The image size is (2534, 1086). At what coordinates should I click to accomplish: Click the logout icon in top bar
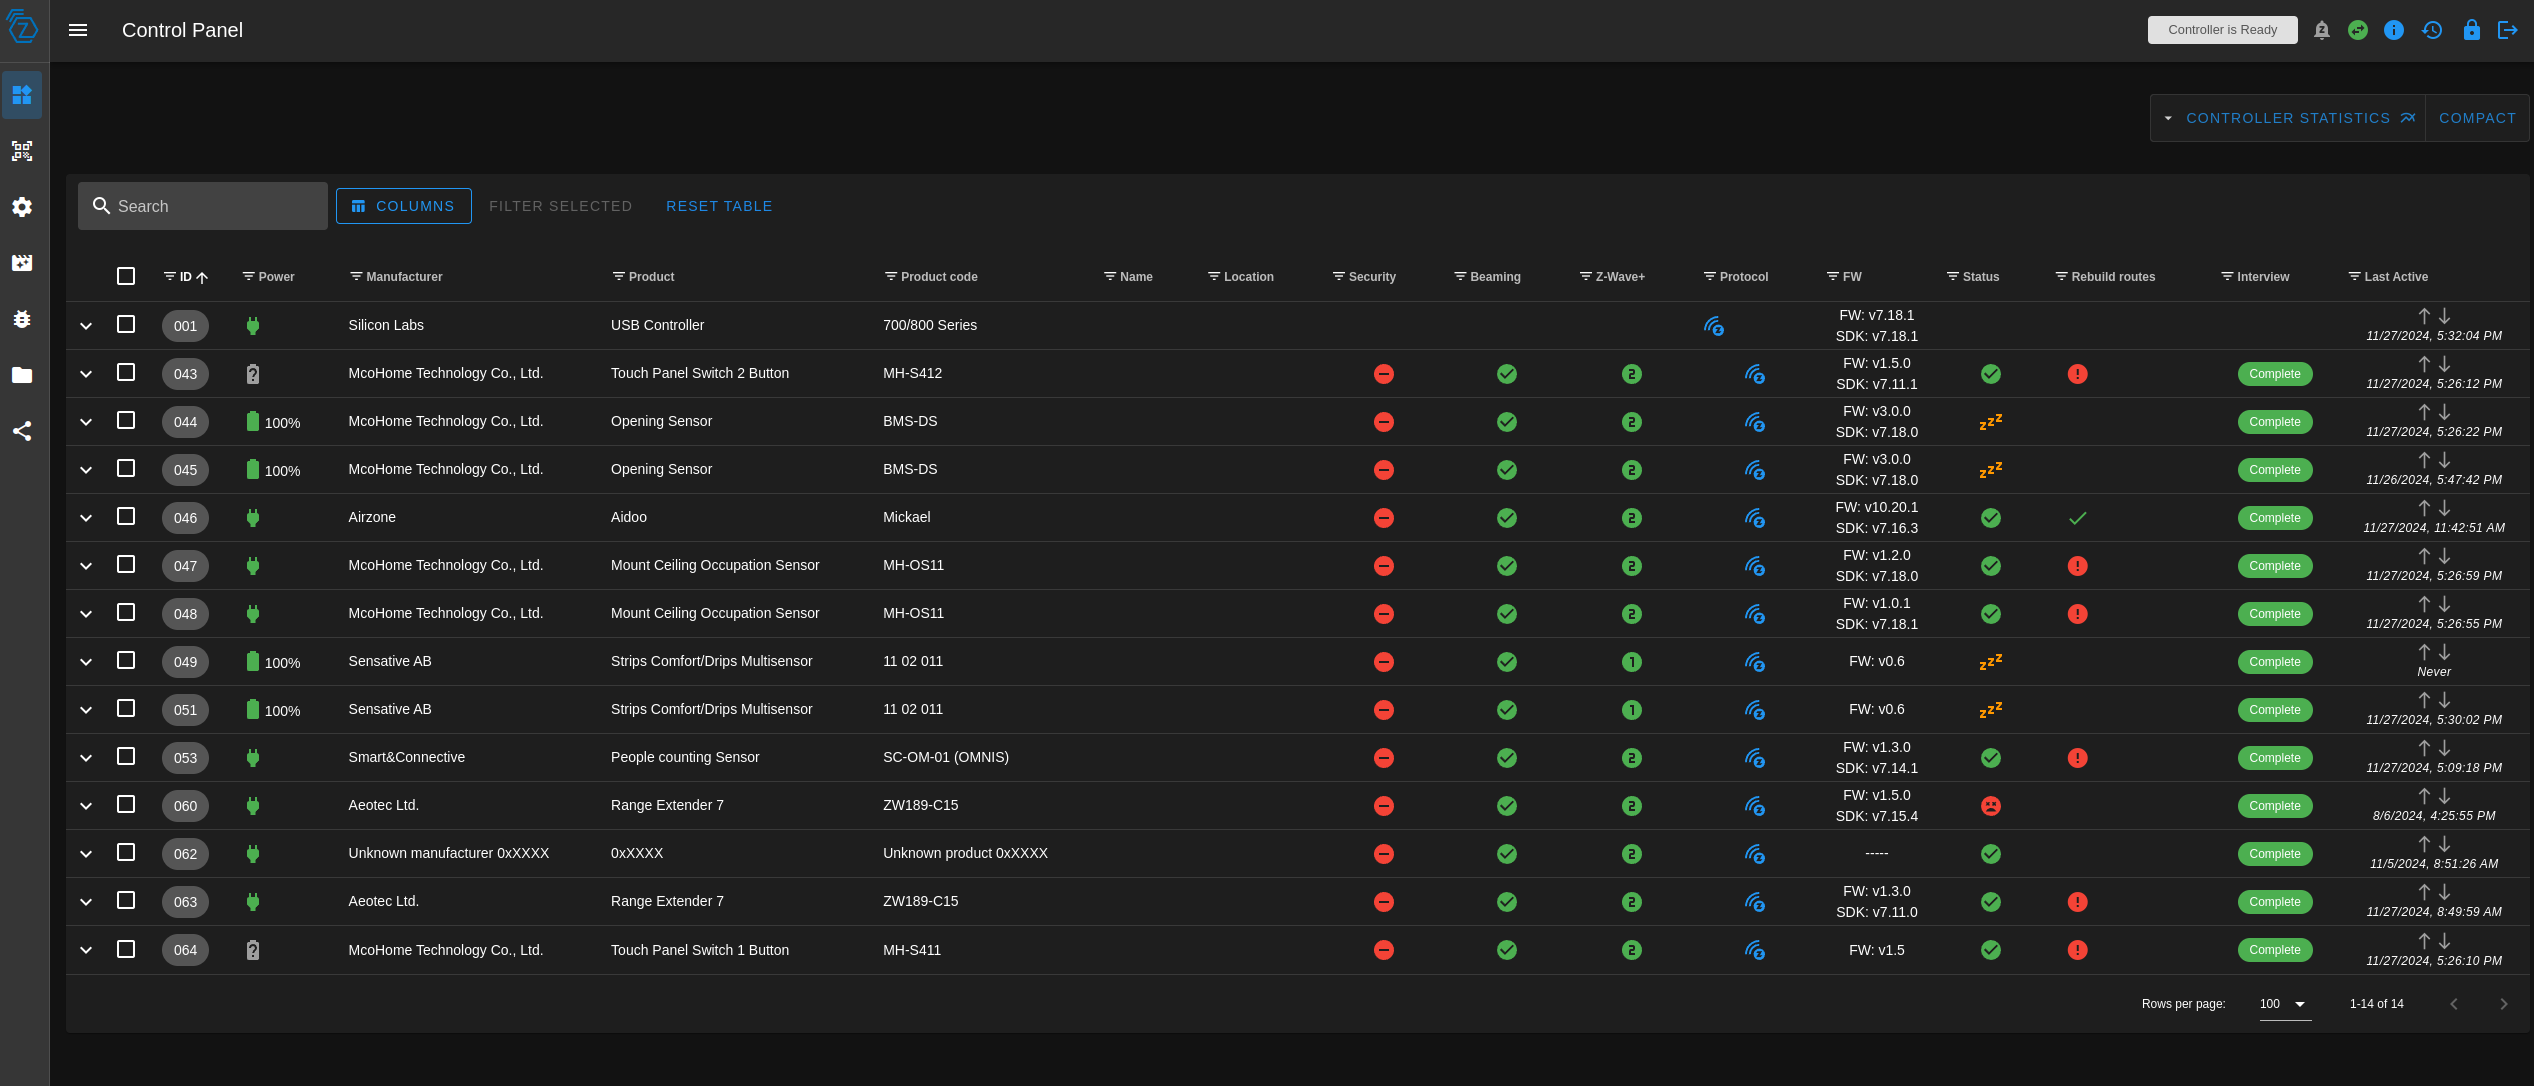[2508, 30]
